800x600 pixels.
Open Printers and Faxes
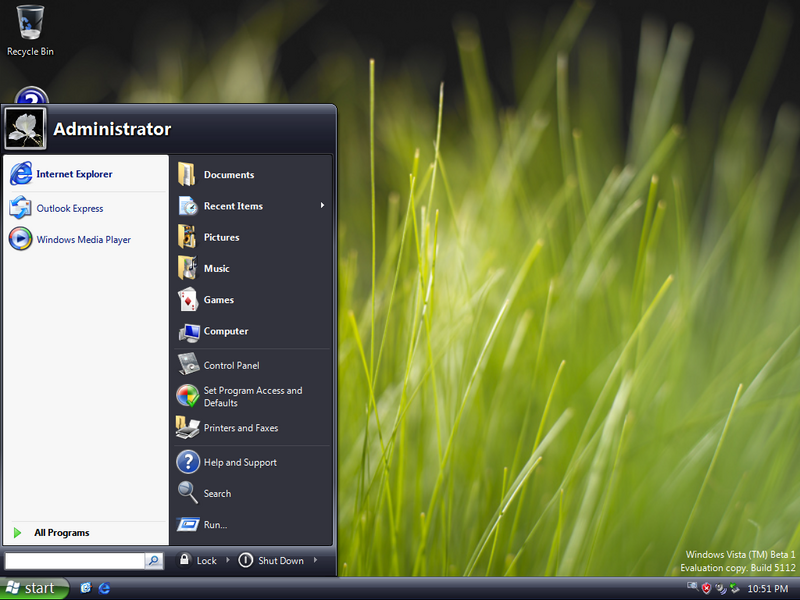point(240,428)
